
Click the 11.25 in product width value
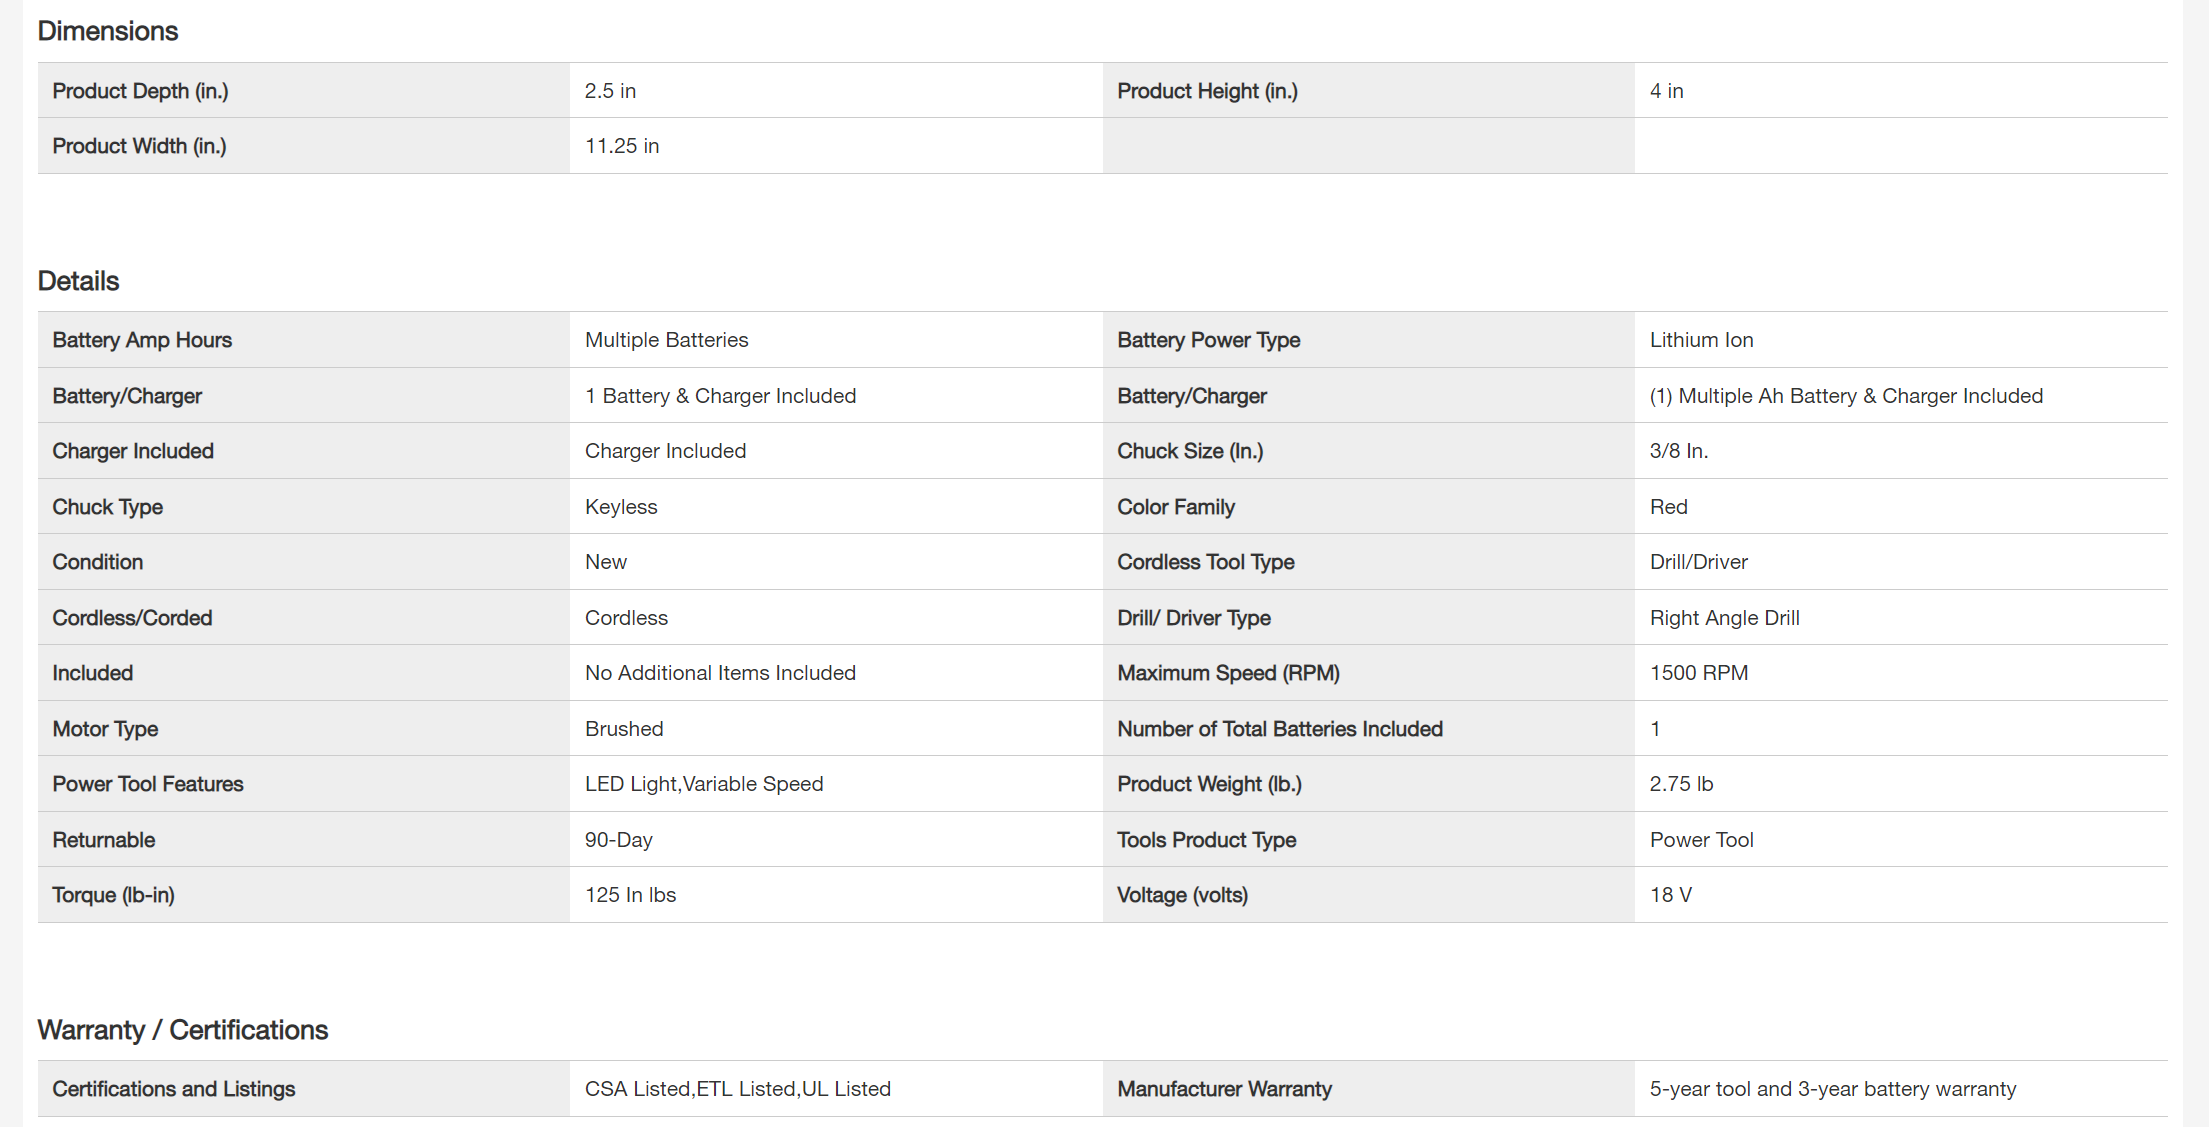pyautogui.click(x=622, y=146)
